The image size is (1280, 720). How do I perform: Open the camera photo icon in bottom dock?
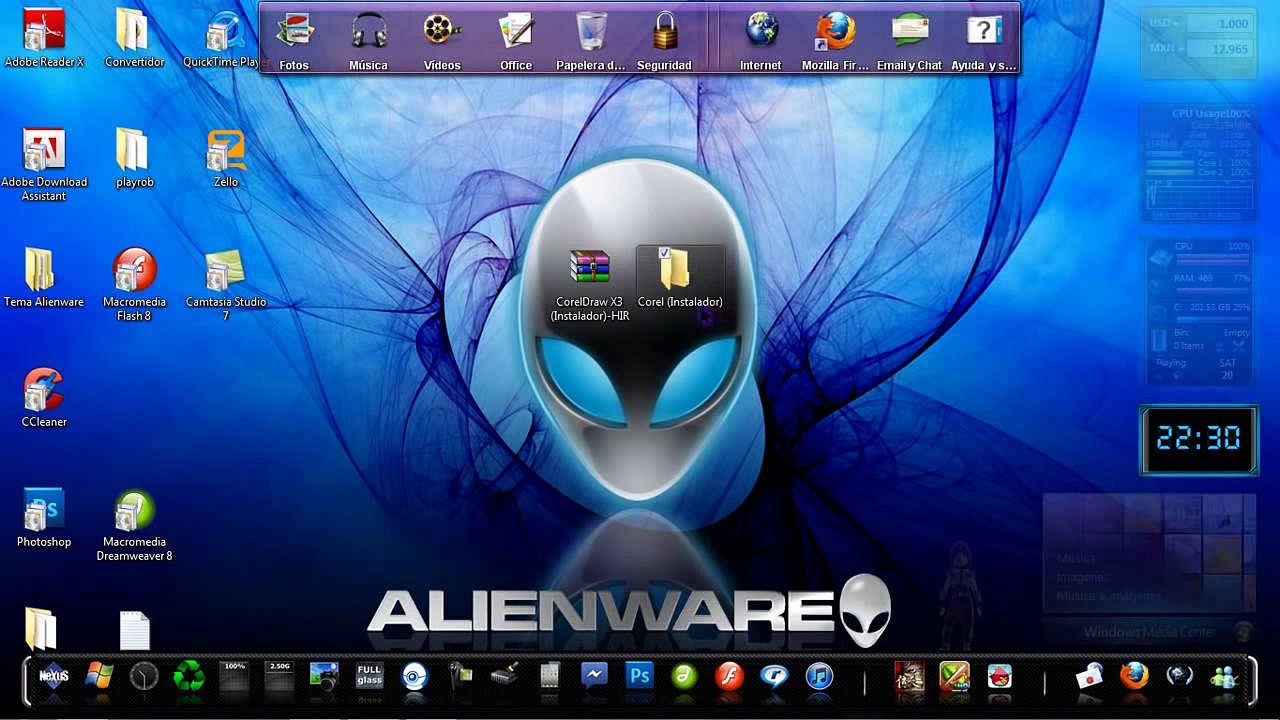[x=324, y=677]
